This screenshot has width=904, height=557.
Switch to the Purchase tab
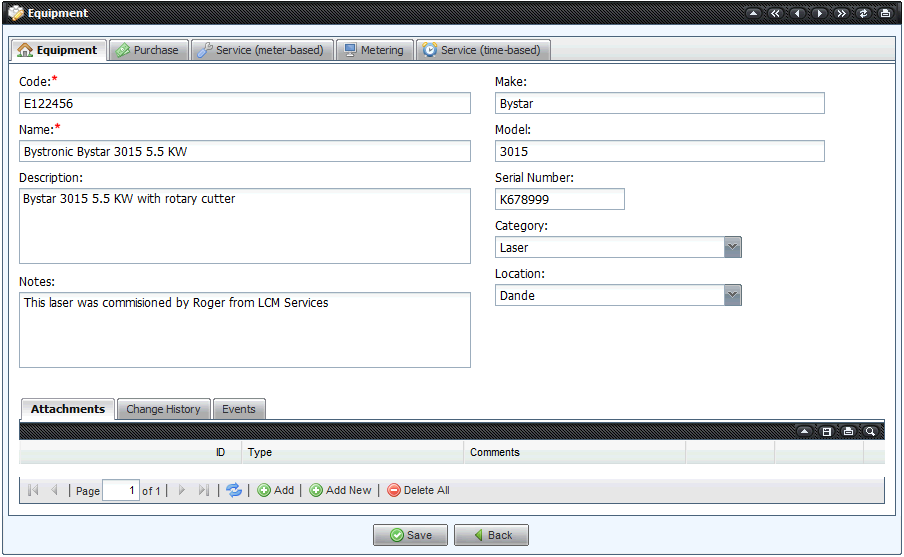[148, 50]
